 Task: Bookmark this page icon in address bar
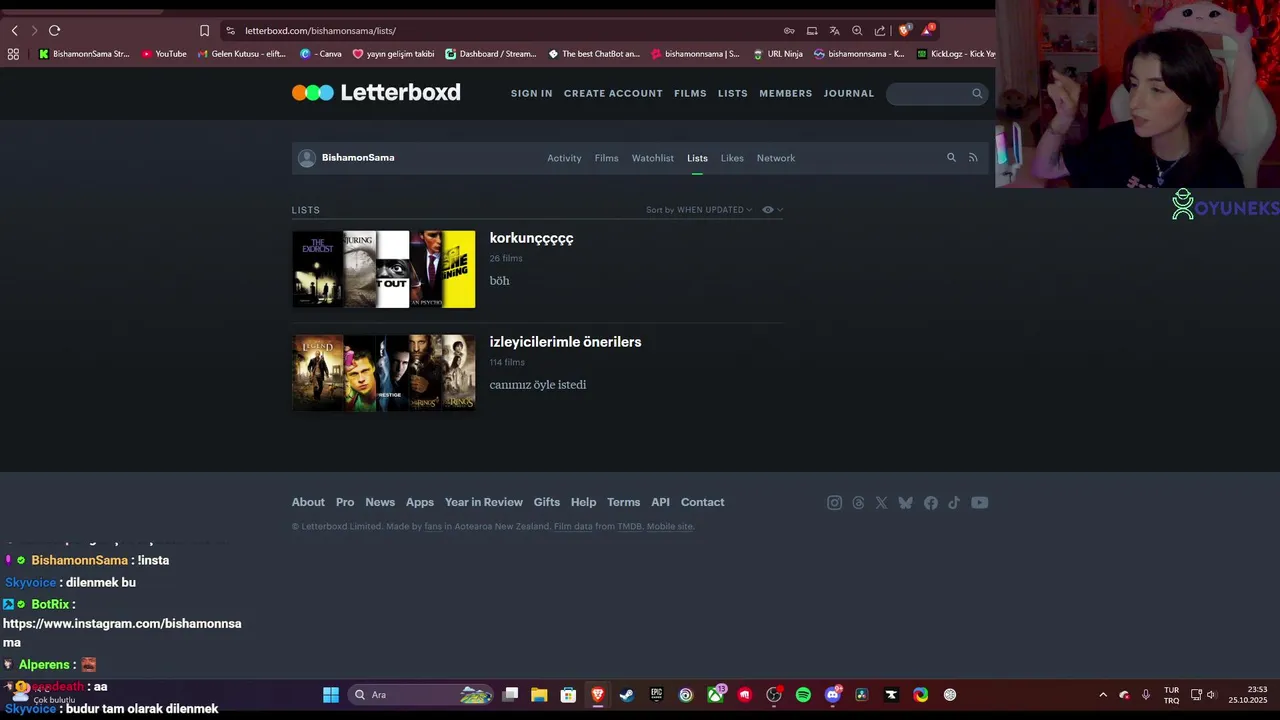click(x=204, y=31)
